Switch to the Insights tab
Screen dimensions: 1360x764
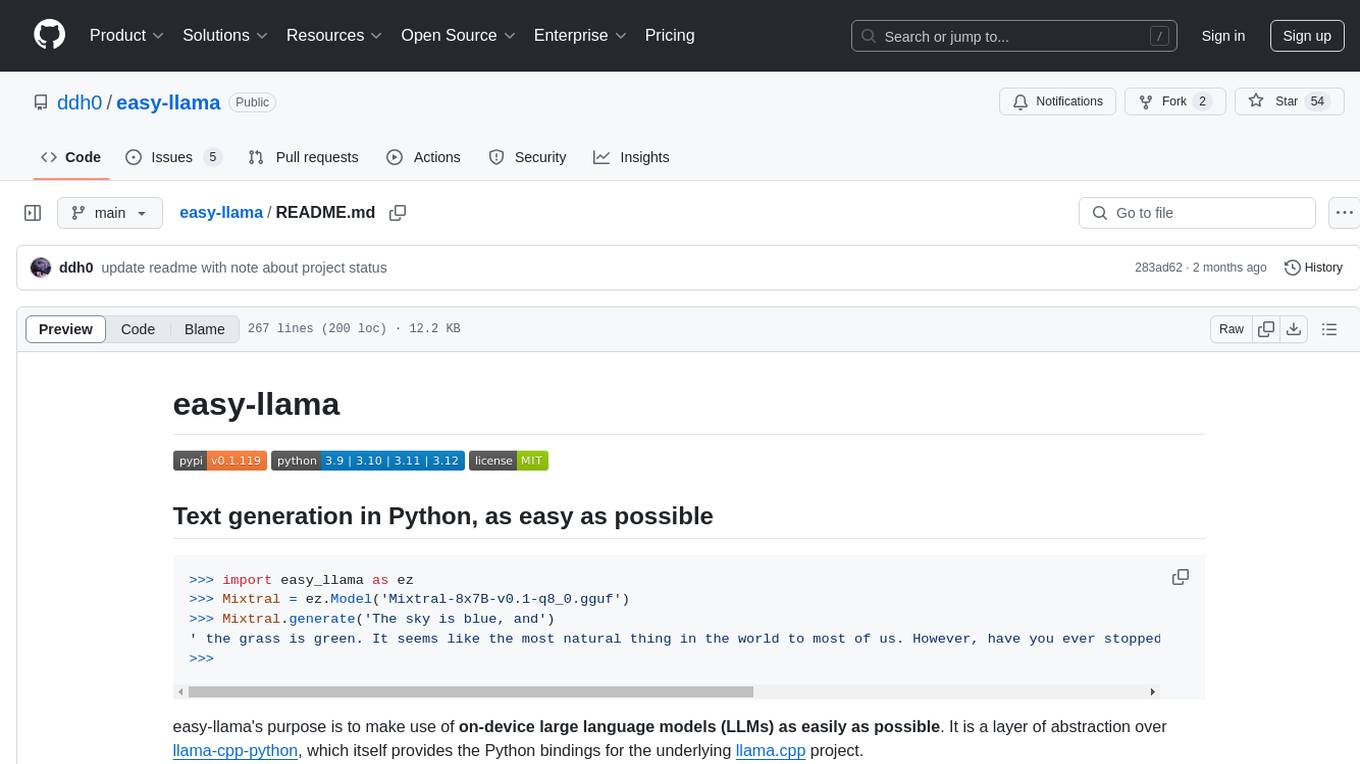coord(631,157)
